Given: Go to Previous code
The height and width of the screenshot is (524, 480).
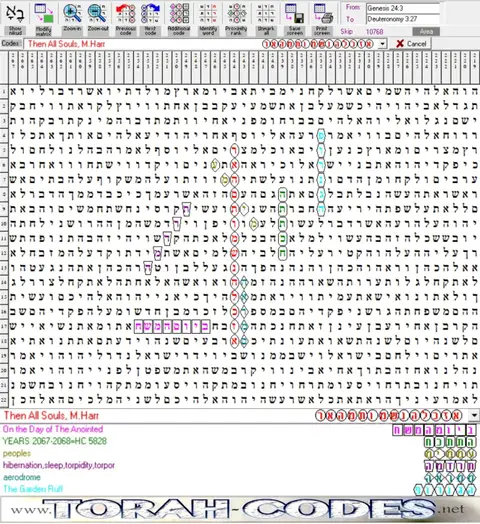Looking at the screenshot, I should (x=125, y=13).
